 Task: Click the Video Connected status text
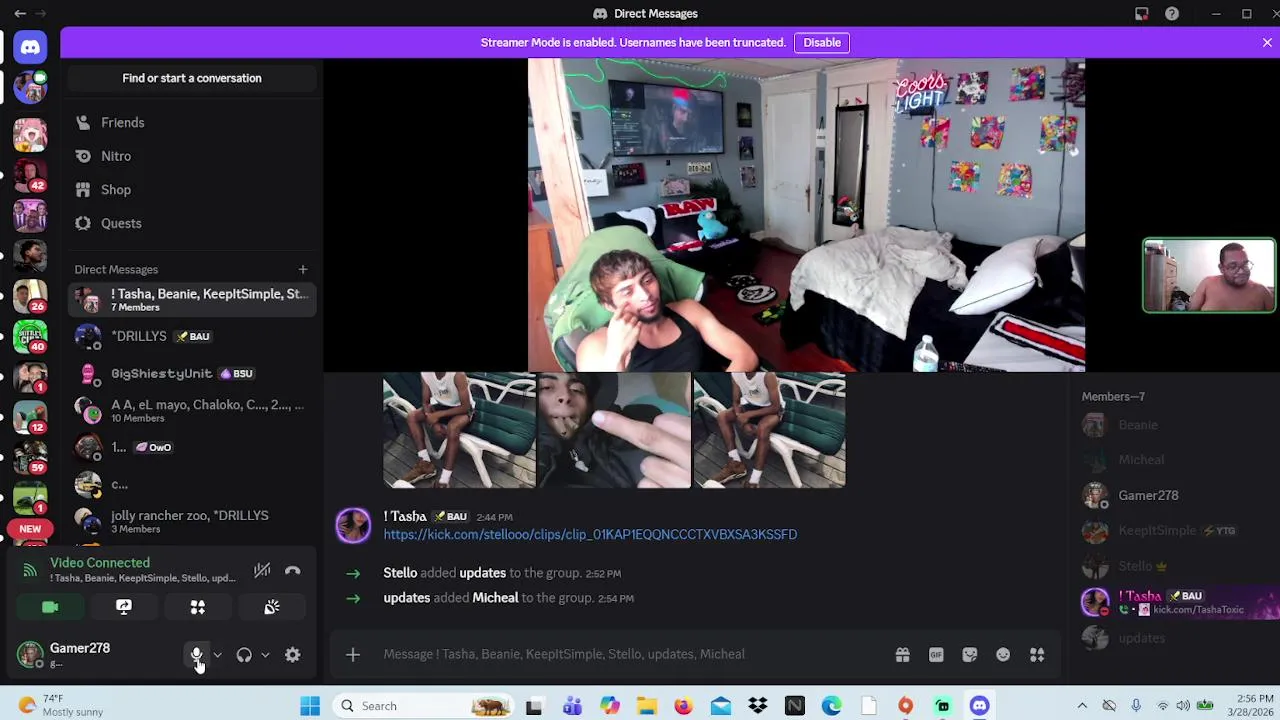pos(100,563)
